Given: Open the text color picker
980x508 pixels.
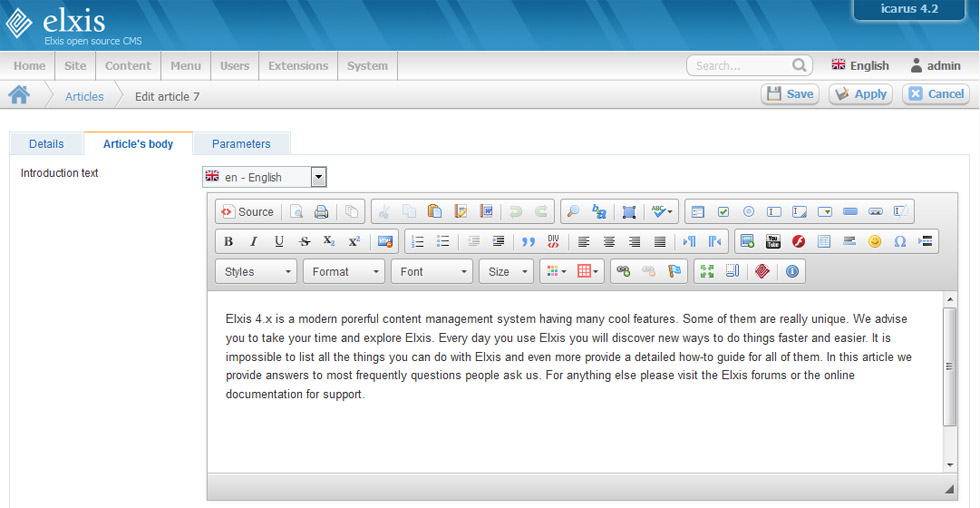Looking at the screenshot, I should pyautogui.click(x=556, y=271).
